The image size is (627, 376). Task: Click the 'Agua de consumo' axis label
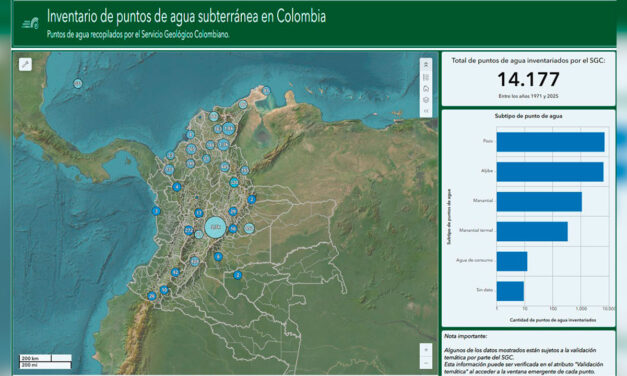pos(474,260)
